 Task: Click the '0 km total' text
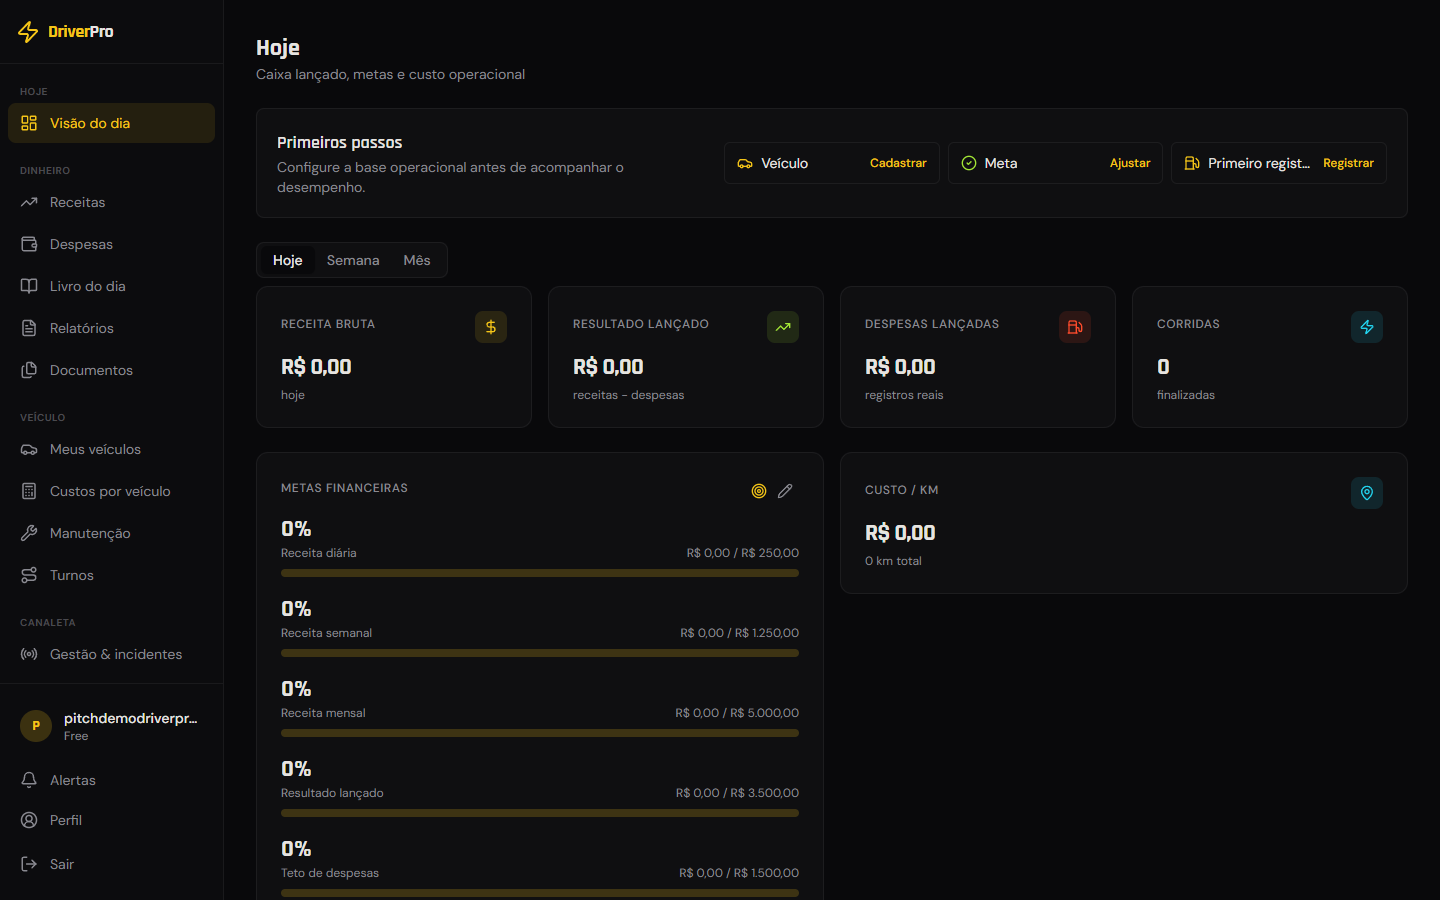click(x=893, y=561)
